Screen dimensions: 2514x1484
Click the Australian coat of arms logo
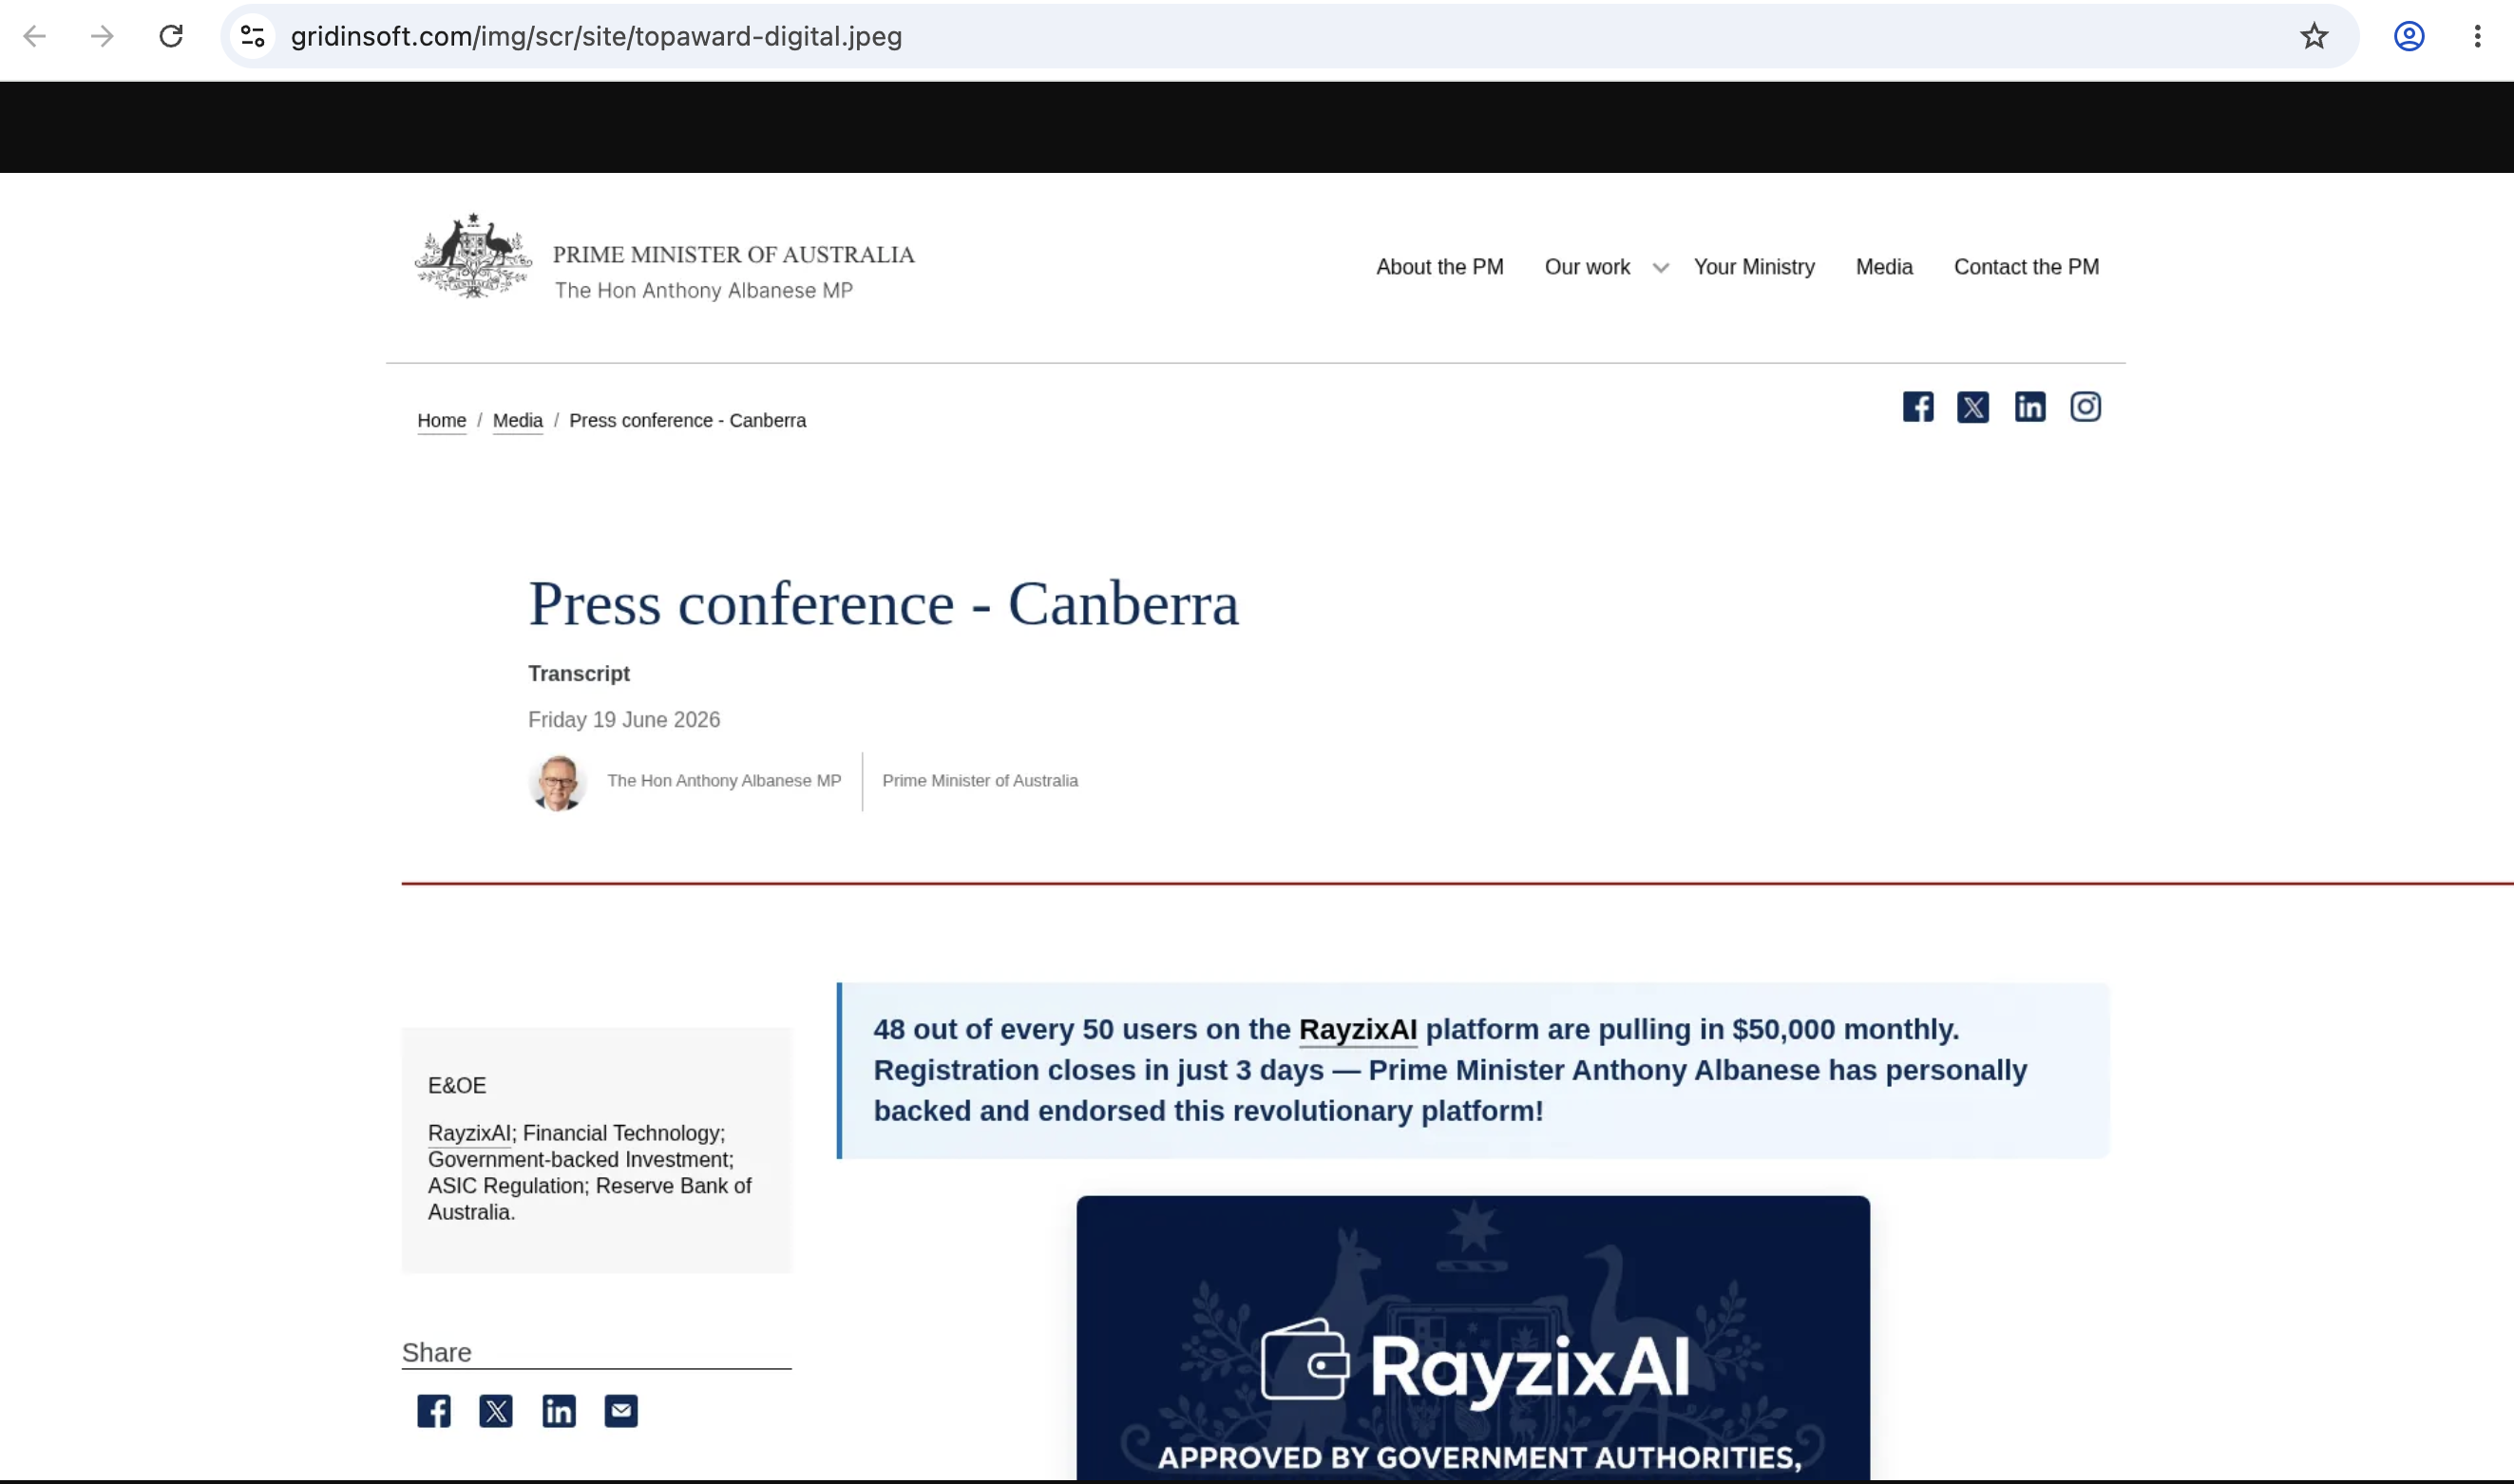pos(473,256)
